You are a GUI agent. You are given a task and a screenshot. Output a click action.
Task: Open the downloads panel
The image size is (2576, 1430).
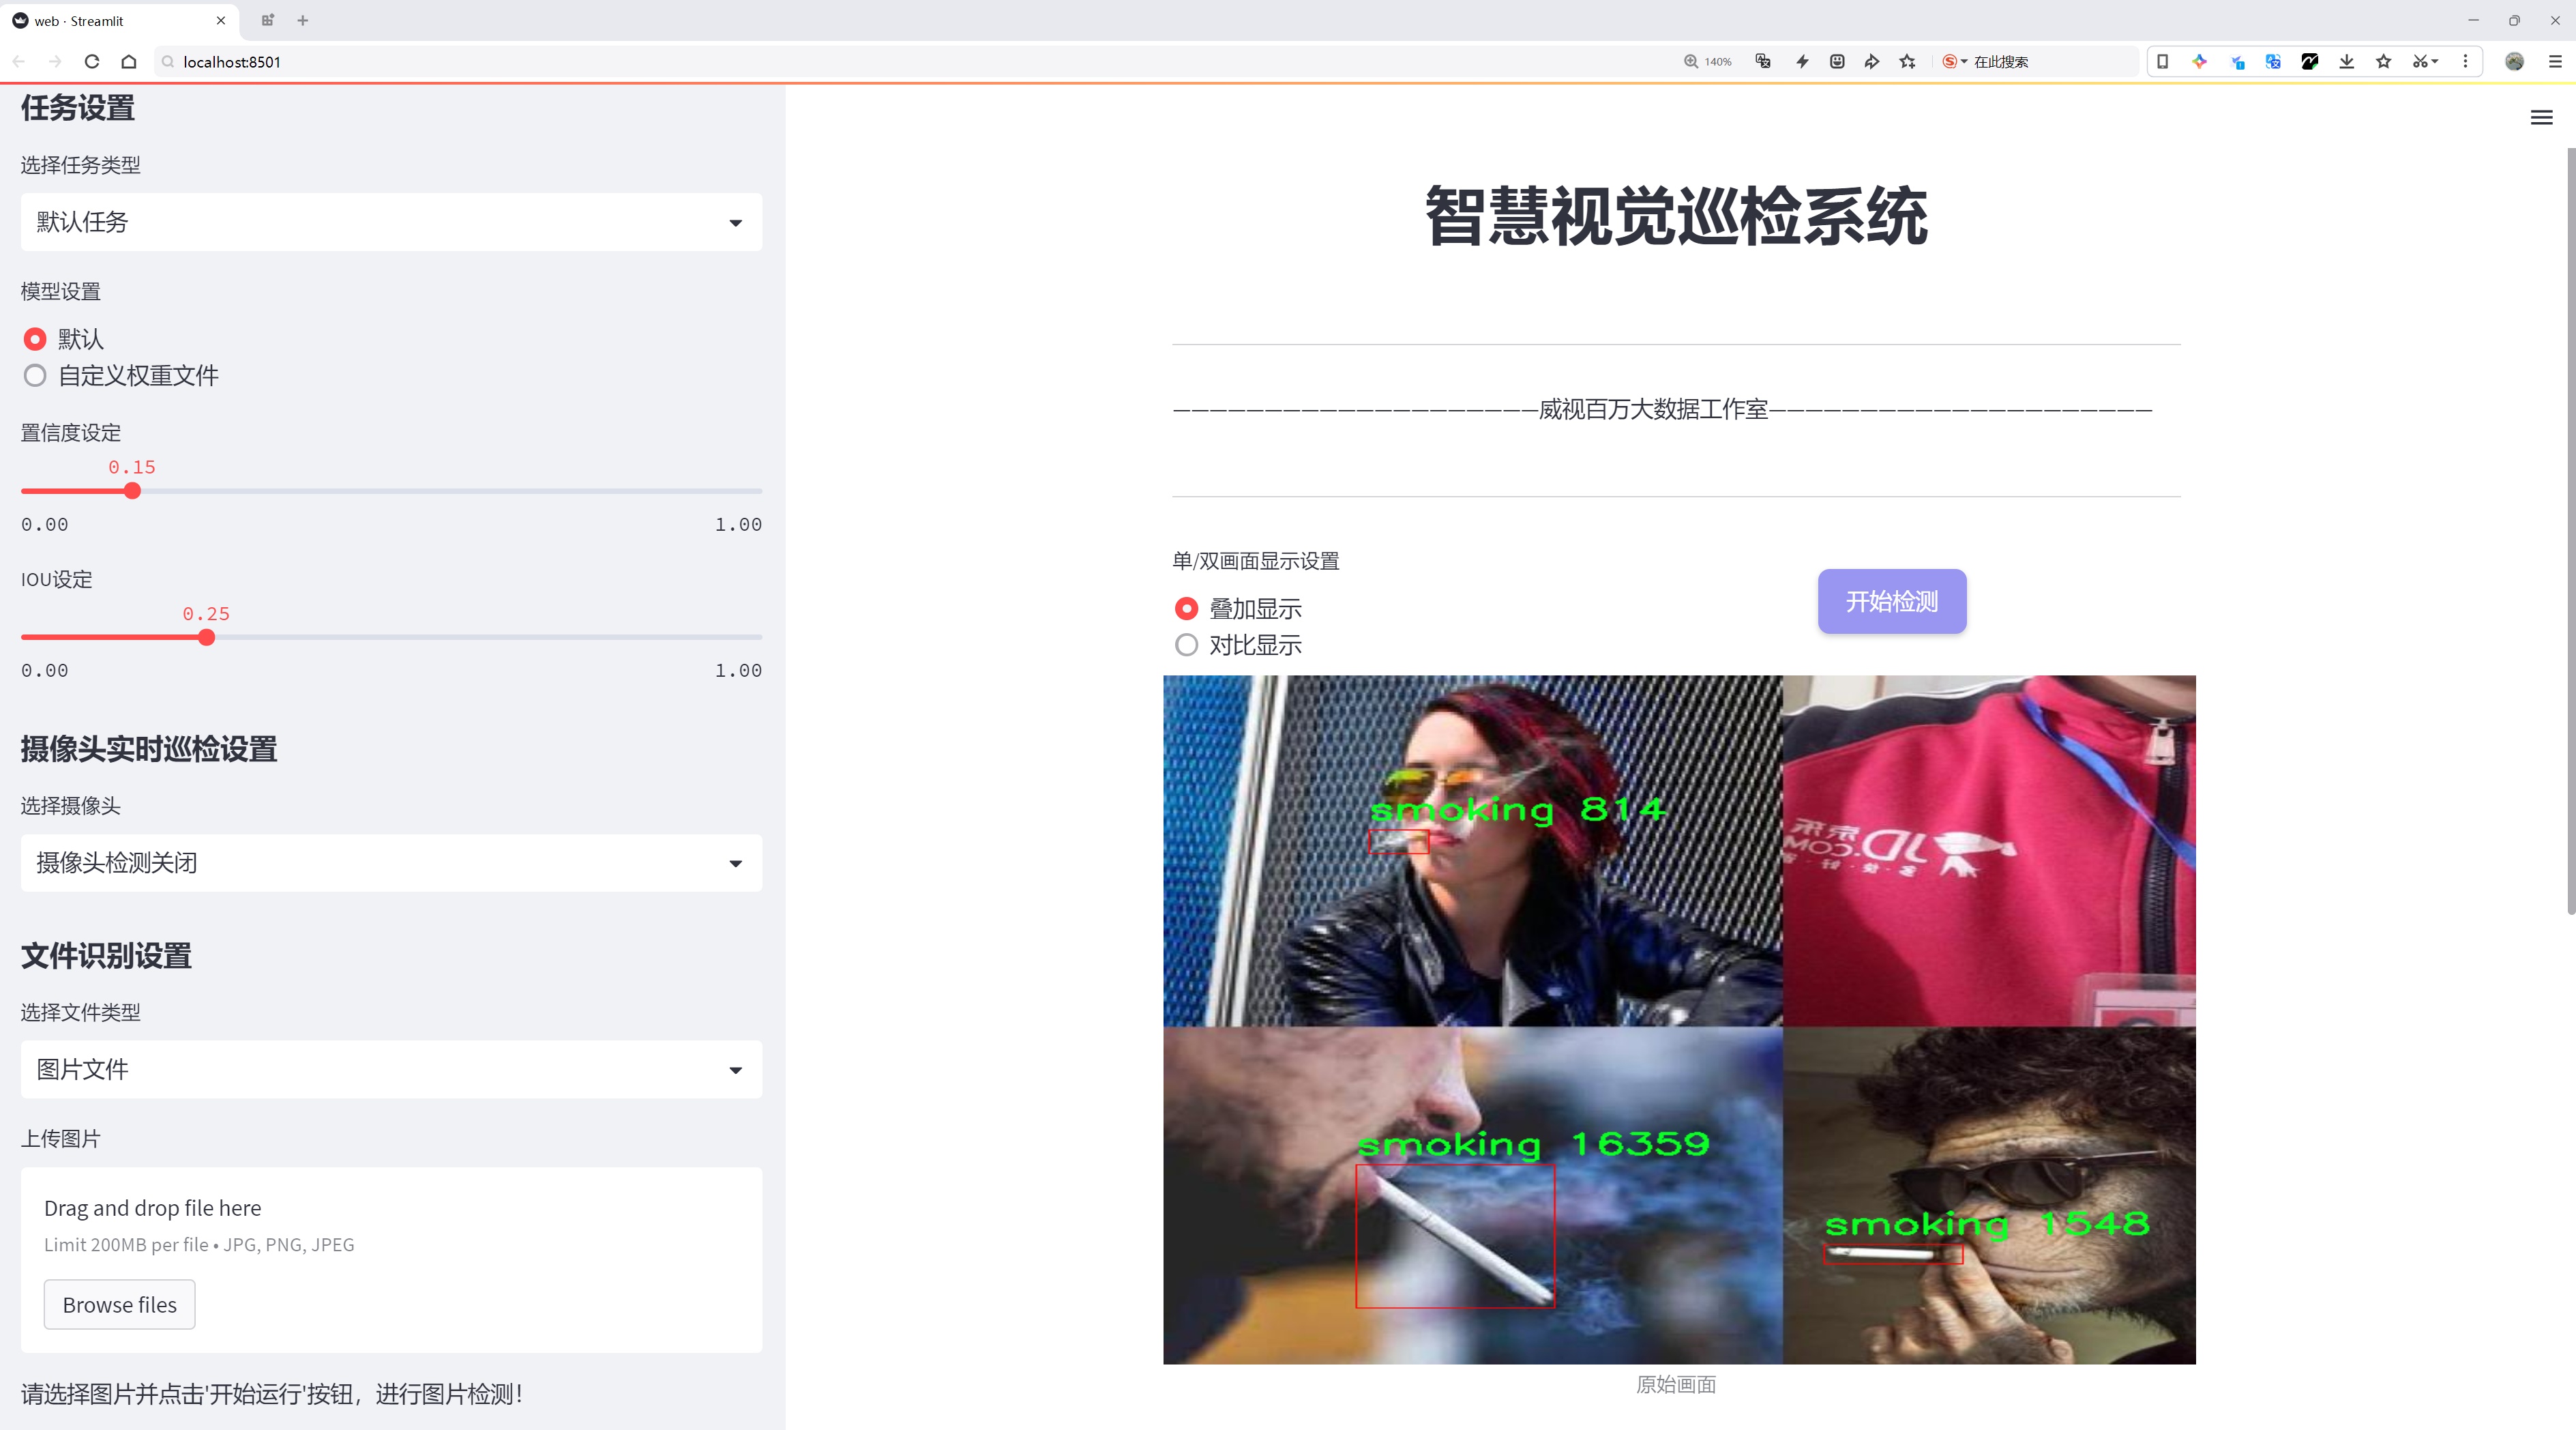click(x=2347, y=61)
